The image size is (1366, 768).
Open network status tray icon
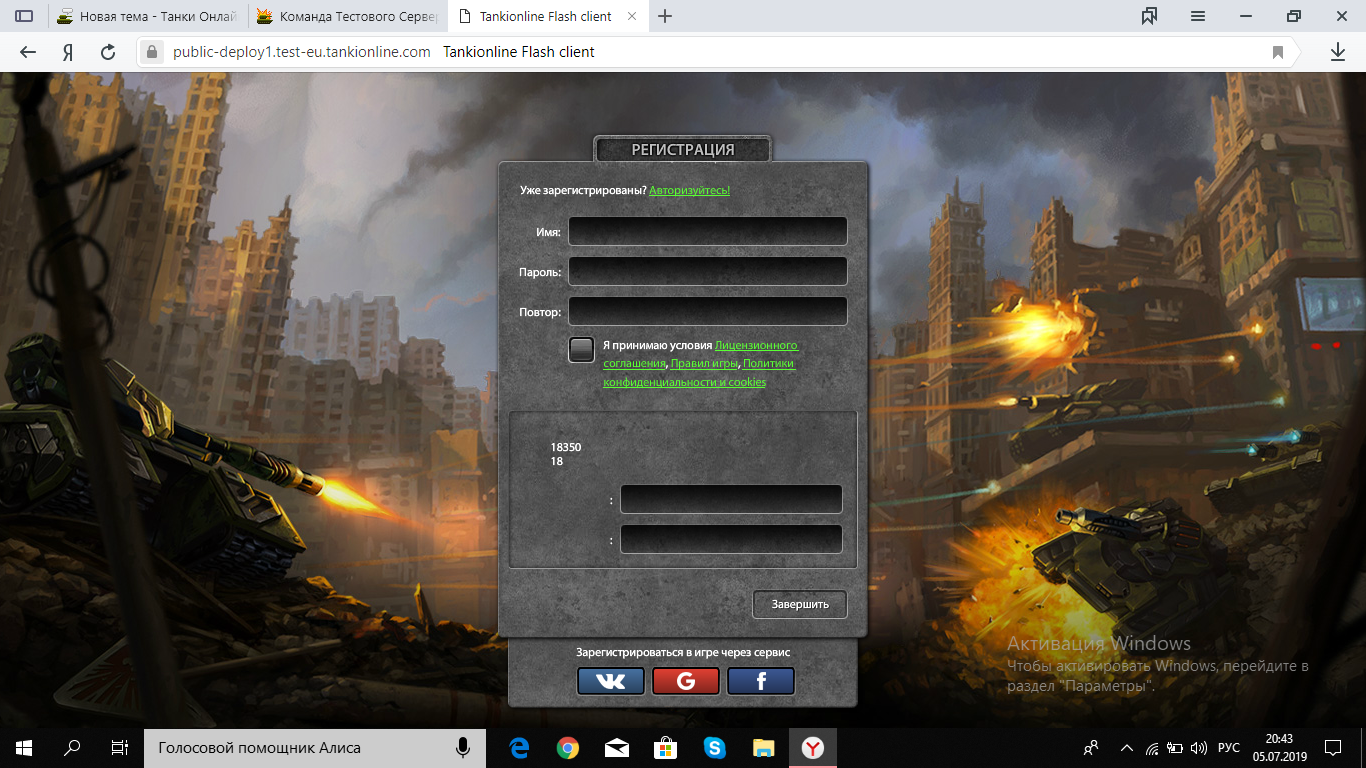1152,747
